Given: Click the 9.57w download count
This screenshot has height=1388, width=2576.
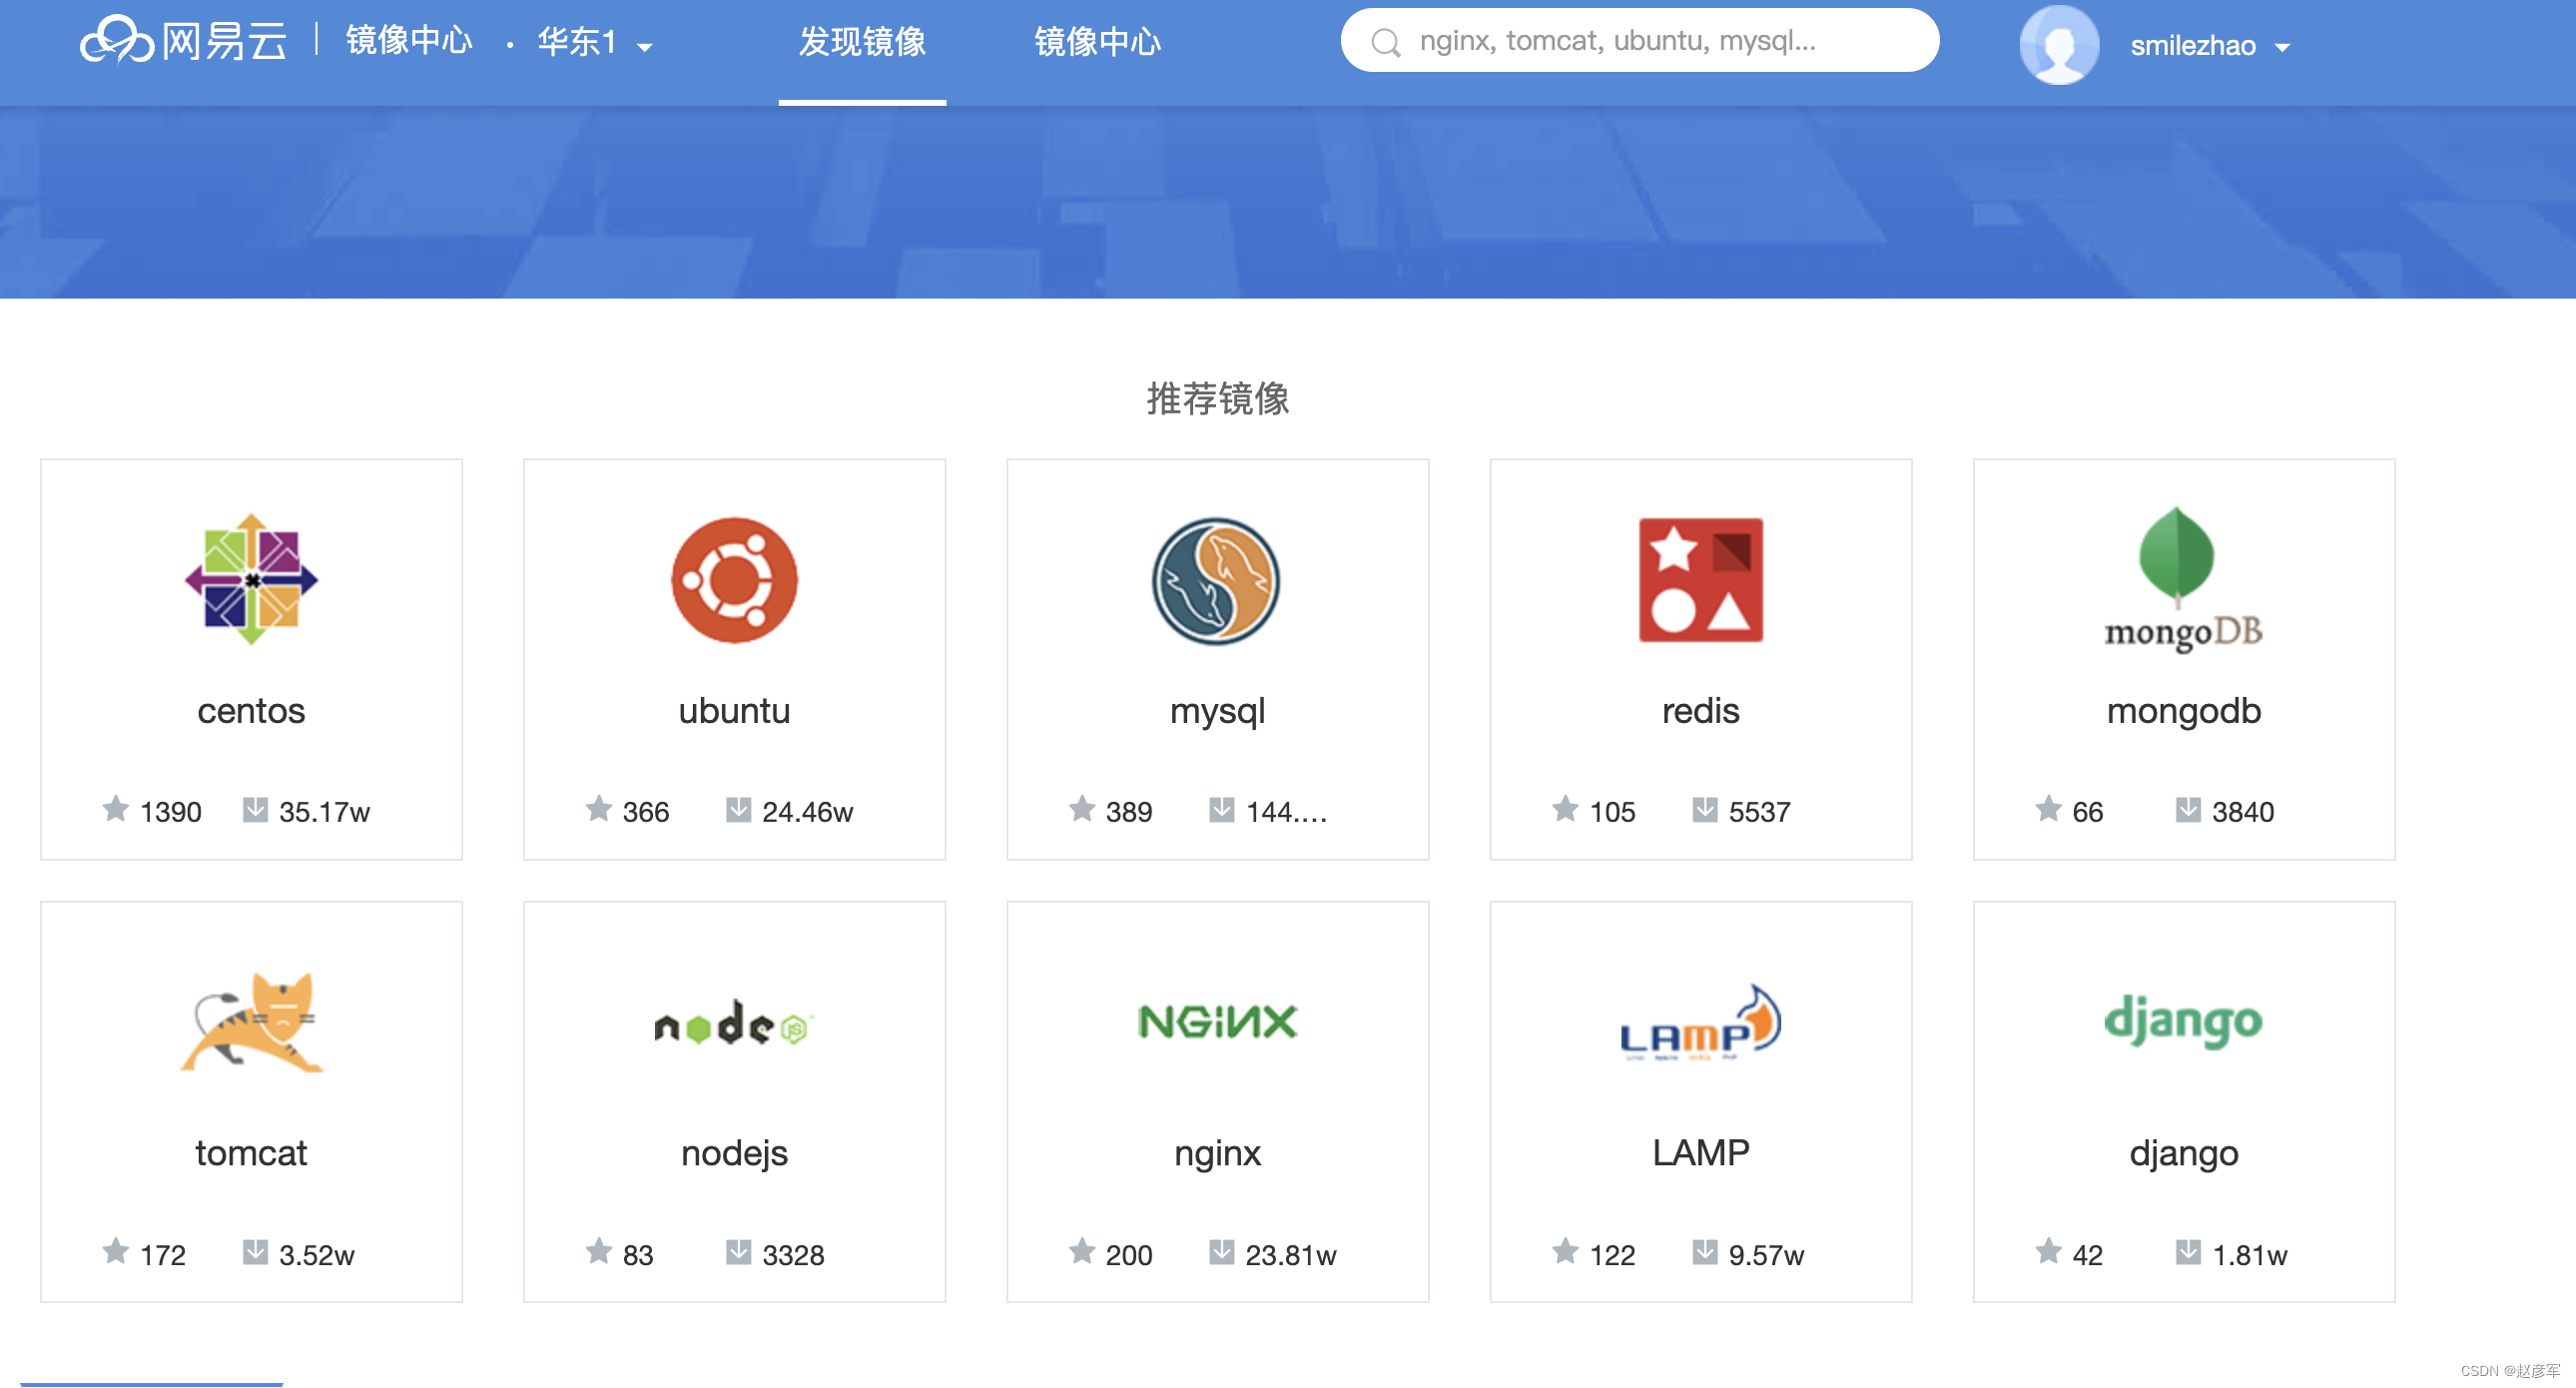Looking at the screenshot, I should [x=1765, y=1255].
